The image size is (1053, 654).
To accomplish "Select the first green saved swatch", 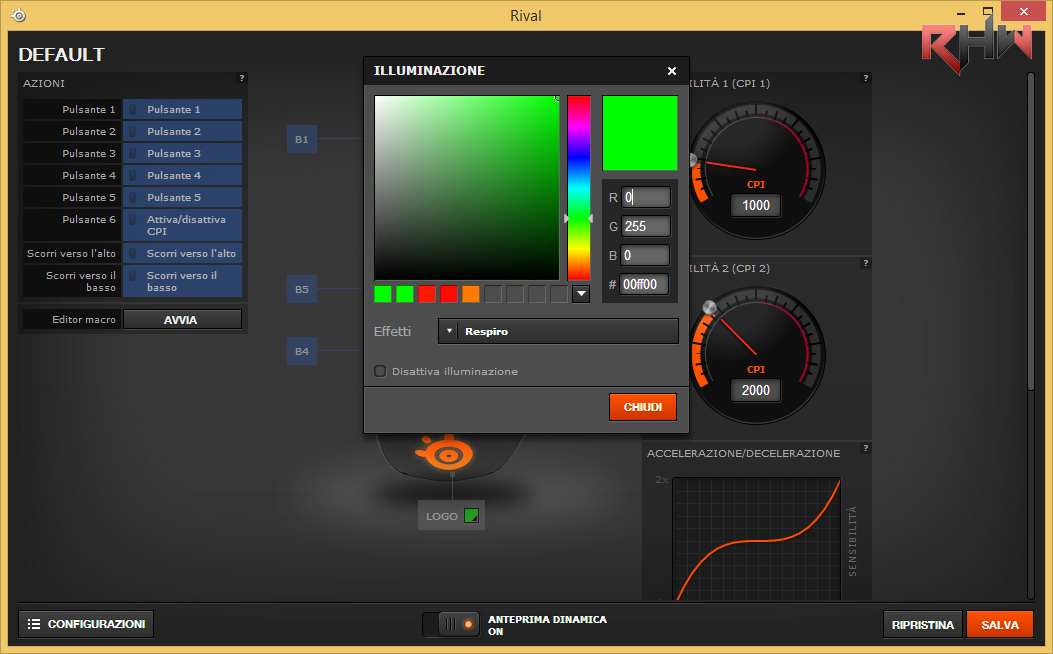I will click(383, 294).
